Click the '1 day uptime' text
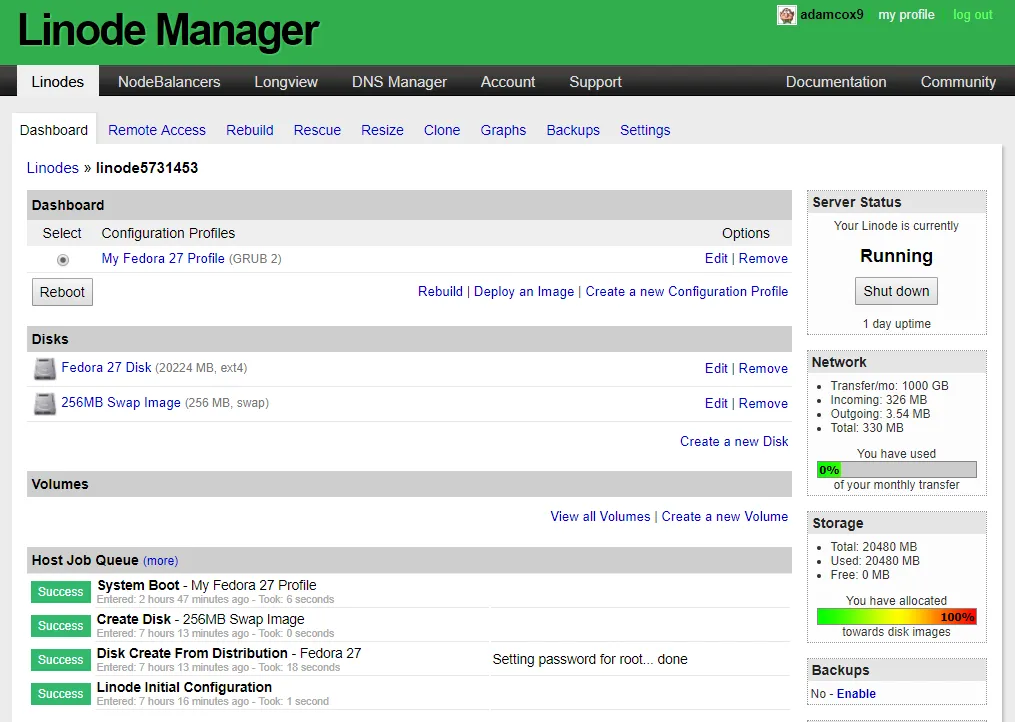Image resolution: width=1015 pixels, height=722 pixels. (x=897, y=324)
